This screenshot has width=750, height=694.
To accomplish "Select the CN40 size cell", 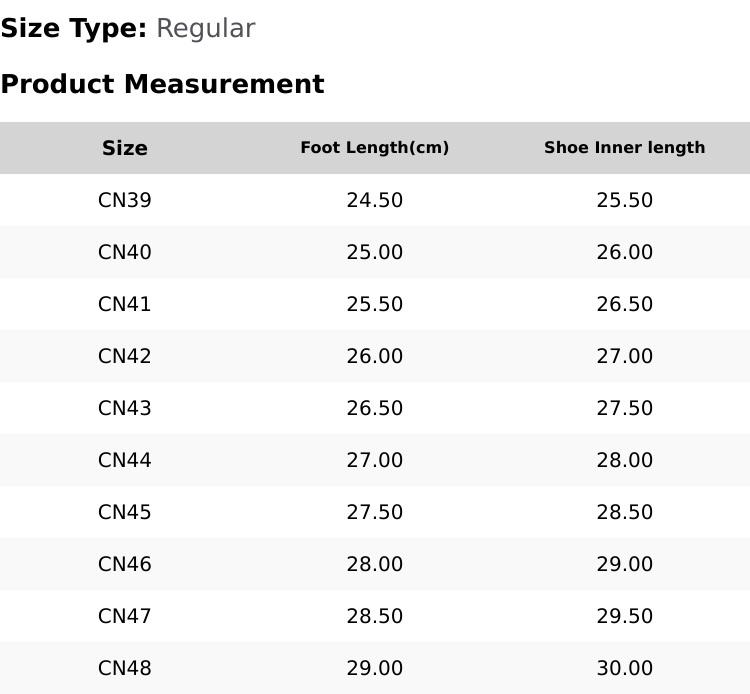I will 124,252.
